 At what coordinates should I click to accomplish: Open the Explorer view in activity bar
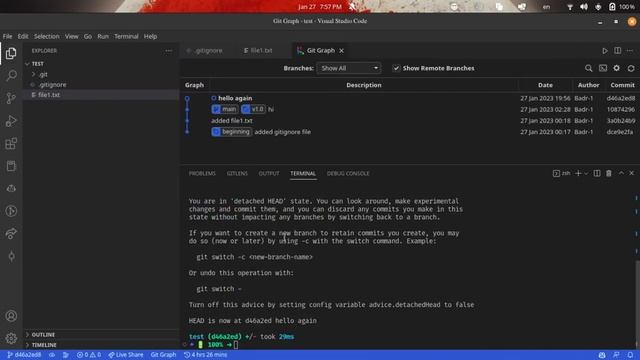(11, 53)
